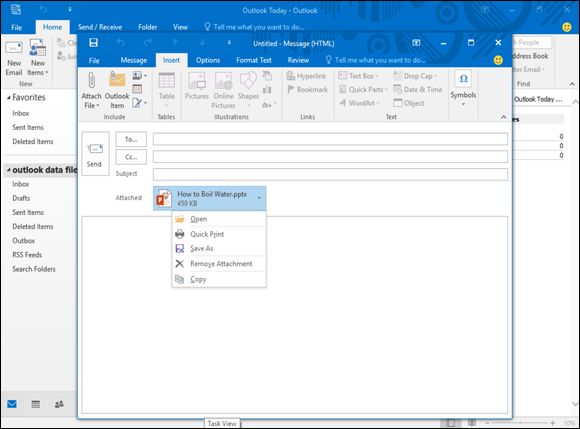
Task: Click the Attach File paperclip icon
Action: 91,80
